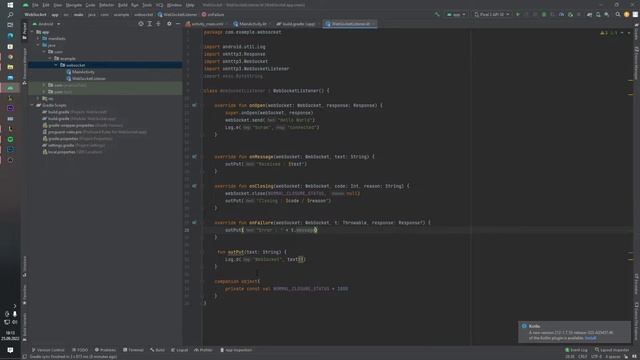Click the override gutter icon beside onClosing
This screenshot has height=360, width=640.
[x=194, y=186]
